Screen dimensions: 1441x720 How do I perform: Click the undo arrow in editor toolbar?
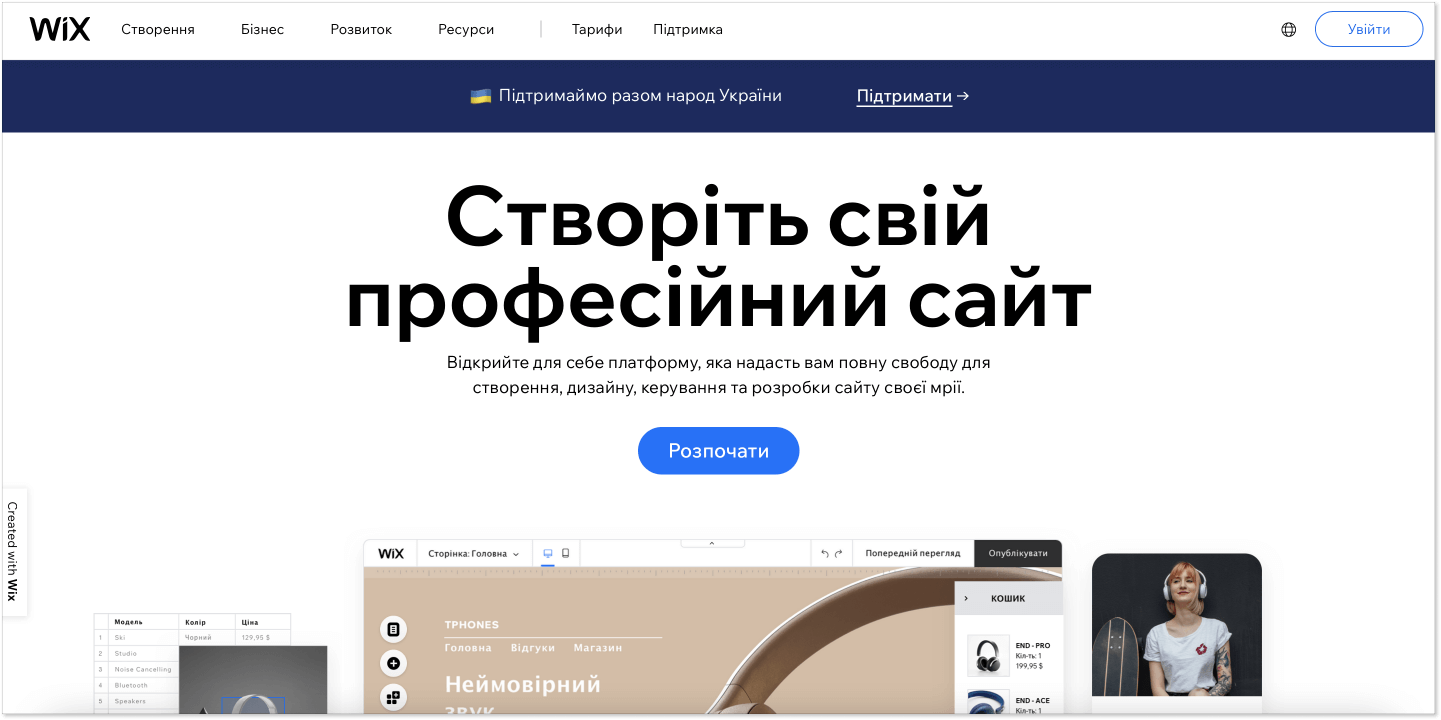point(825,554)
